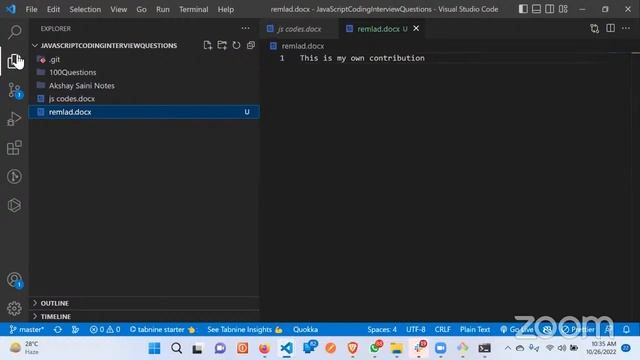Toggle the bottom panel layout icon
640x360 pixels.
point(536,9)
